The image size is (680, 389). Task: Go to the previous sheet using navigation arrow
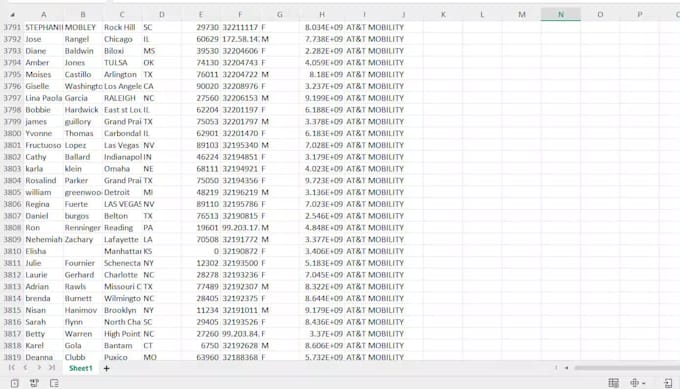25,368
